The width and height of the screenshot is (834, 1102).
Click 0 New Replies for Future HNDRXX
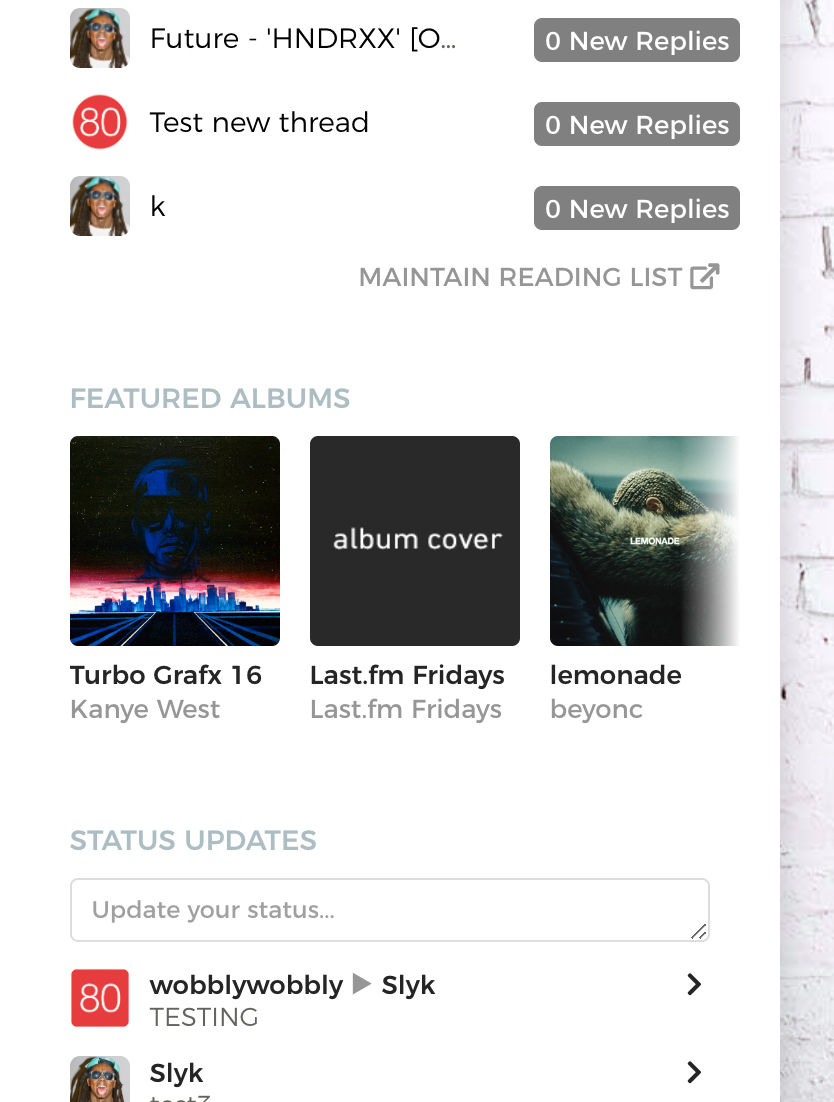pyautogui.click(x=637, y=40)
